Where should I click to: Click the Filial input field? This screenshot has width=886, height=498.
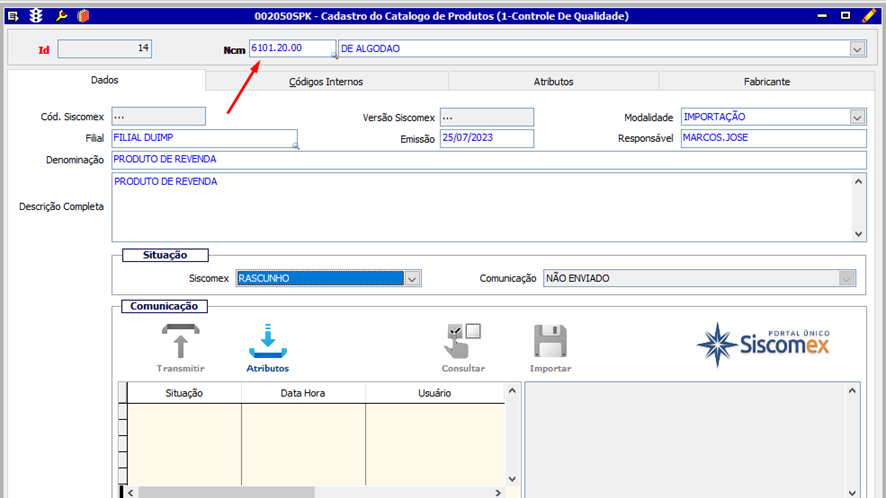[204, 138]
